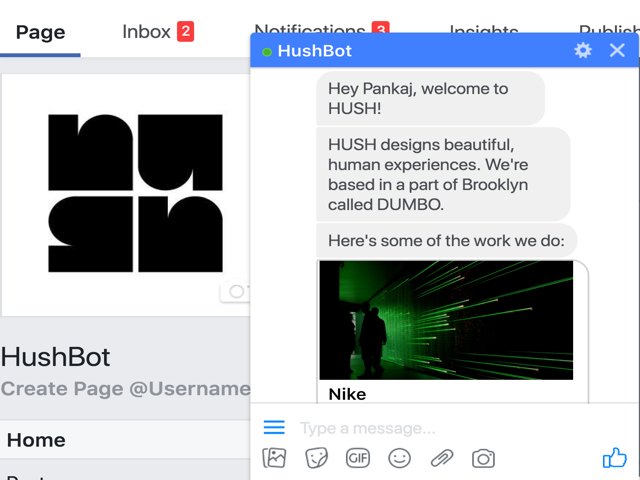
Task: Open the persistent menu icon beside the message box
Action: coord(274,427)
